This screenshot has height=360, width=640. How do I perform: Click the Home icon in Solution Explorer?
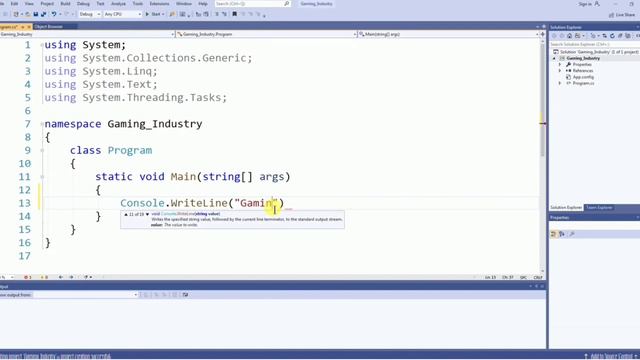pos(569,36)
